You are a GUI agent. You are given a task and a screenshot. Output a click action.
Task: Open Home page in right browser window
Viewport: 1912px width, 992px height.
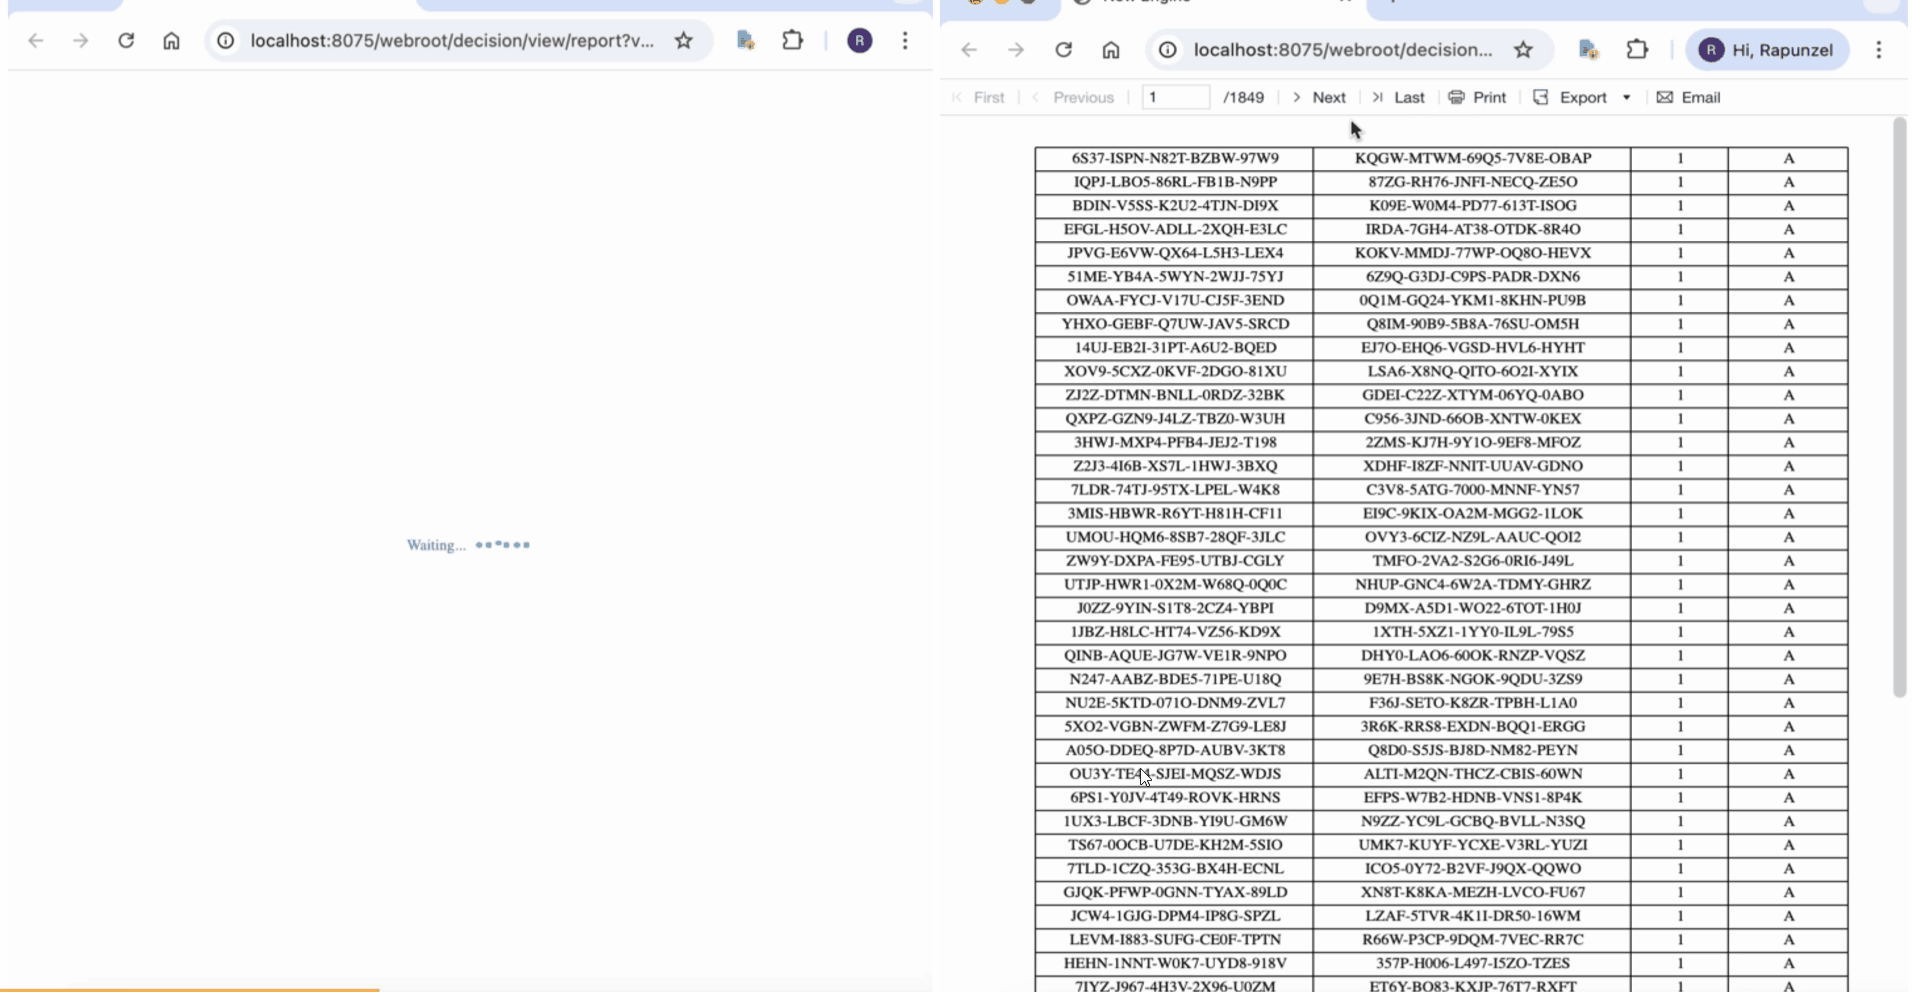[1111, 50]
